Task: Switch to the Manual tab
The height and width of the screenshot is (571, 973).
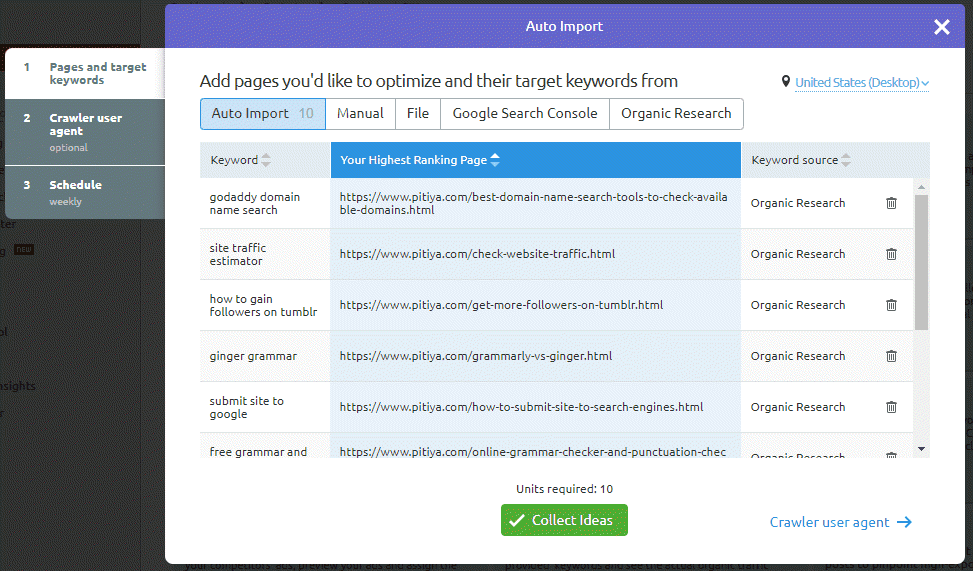Action: (360, 114)
